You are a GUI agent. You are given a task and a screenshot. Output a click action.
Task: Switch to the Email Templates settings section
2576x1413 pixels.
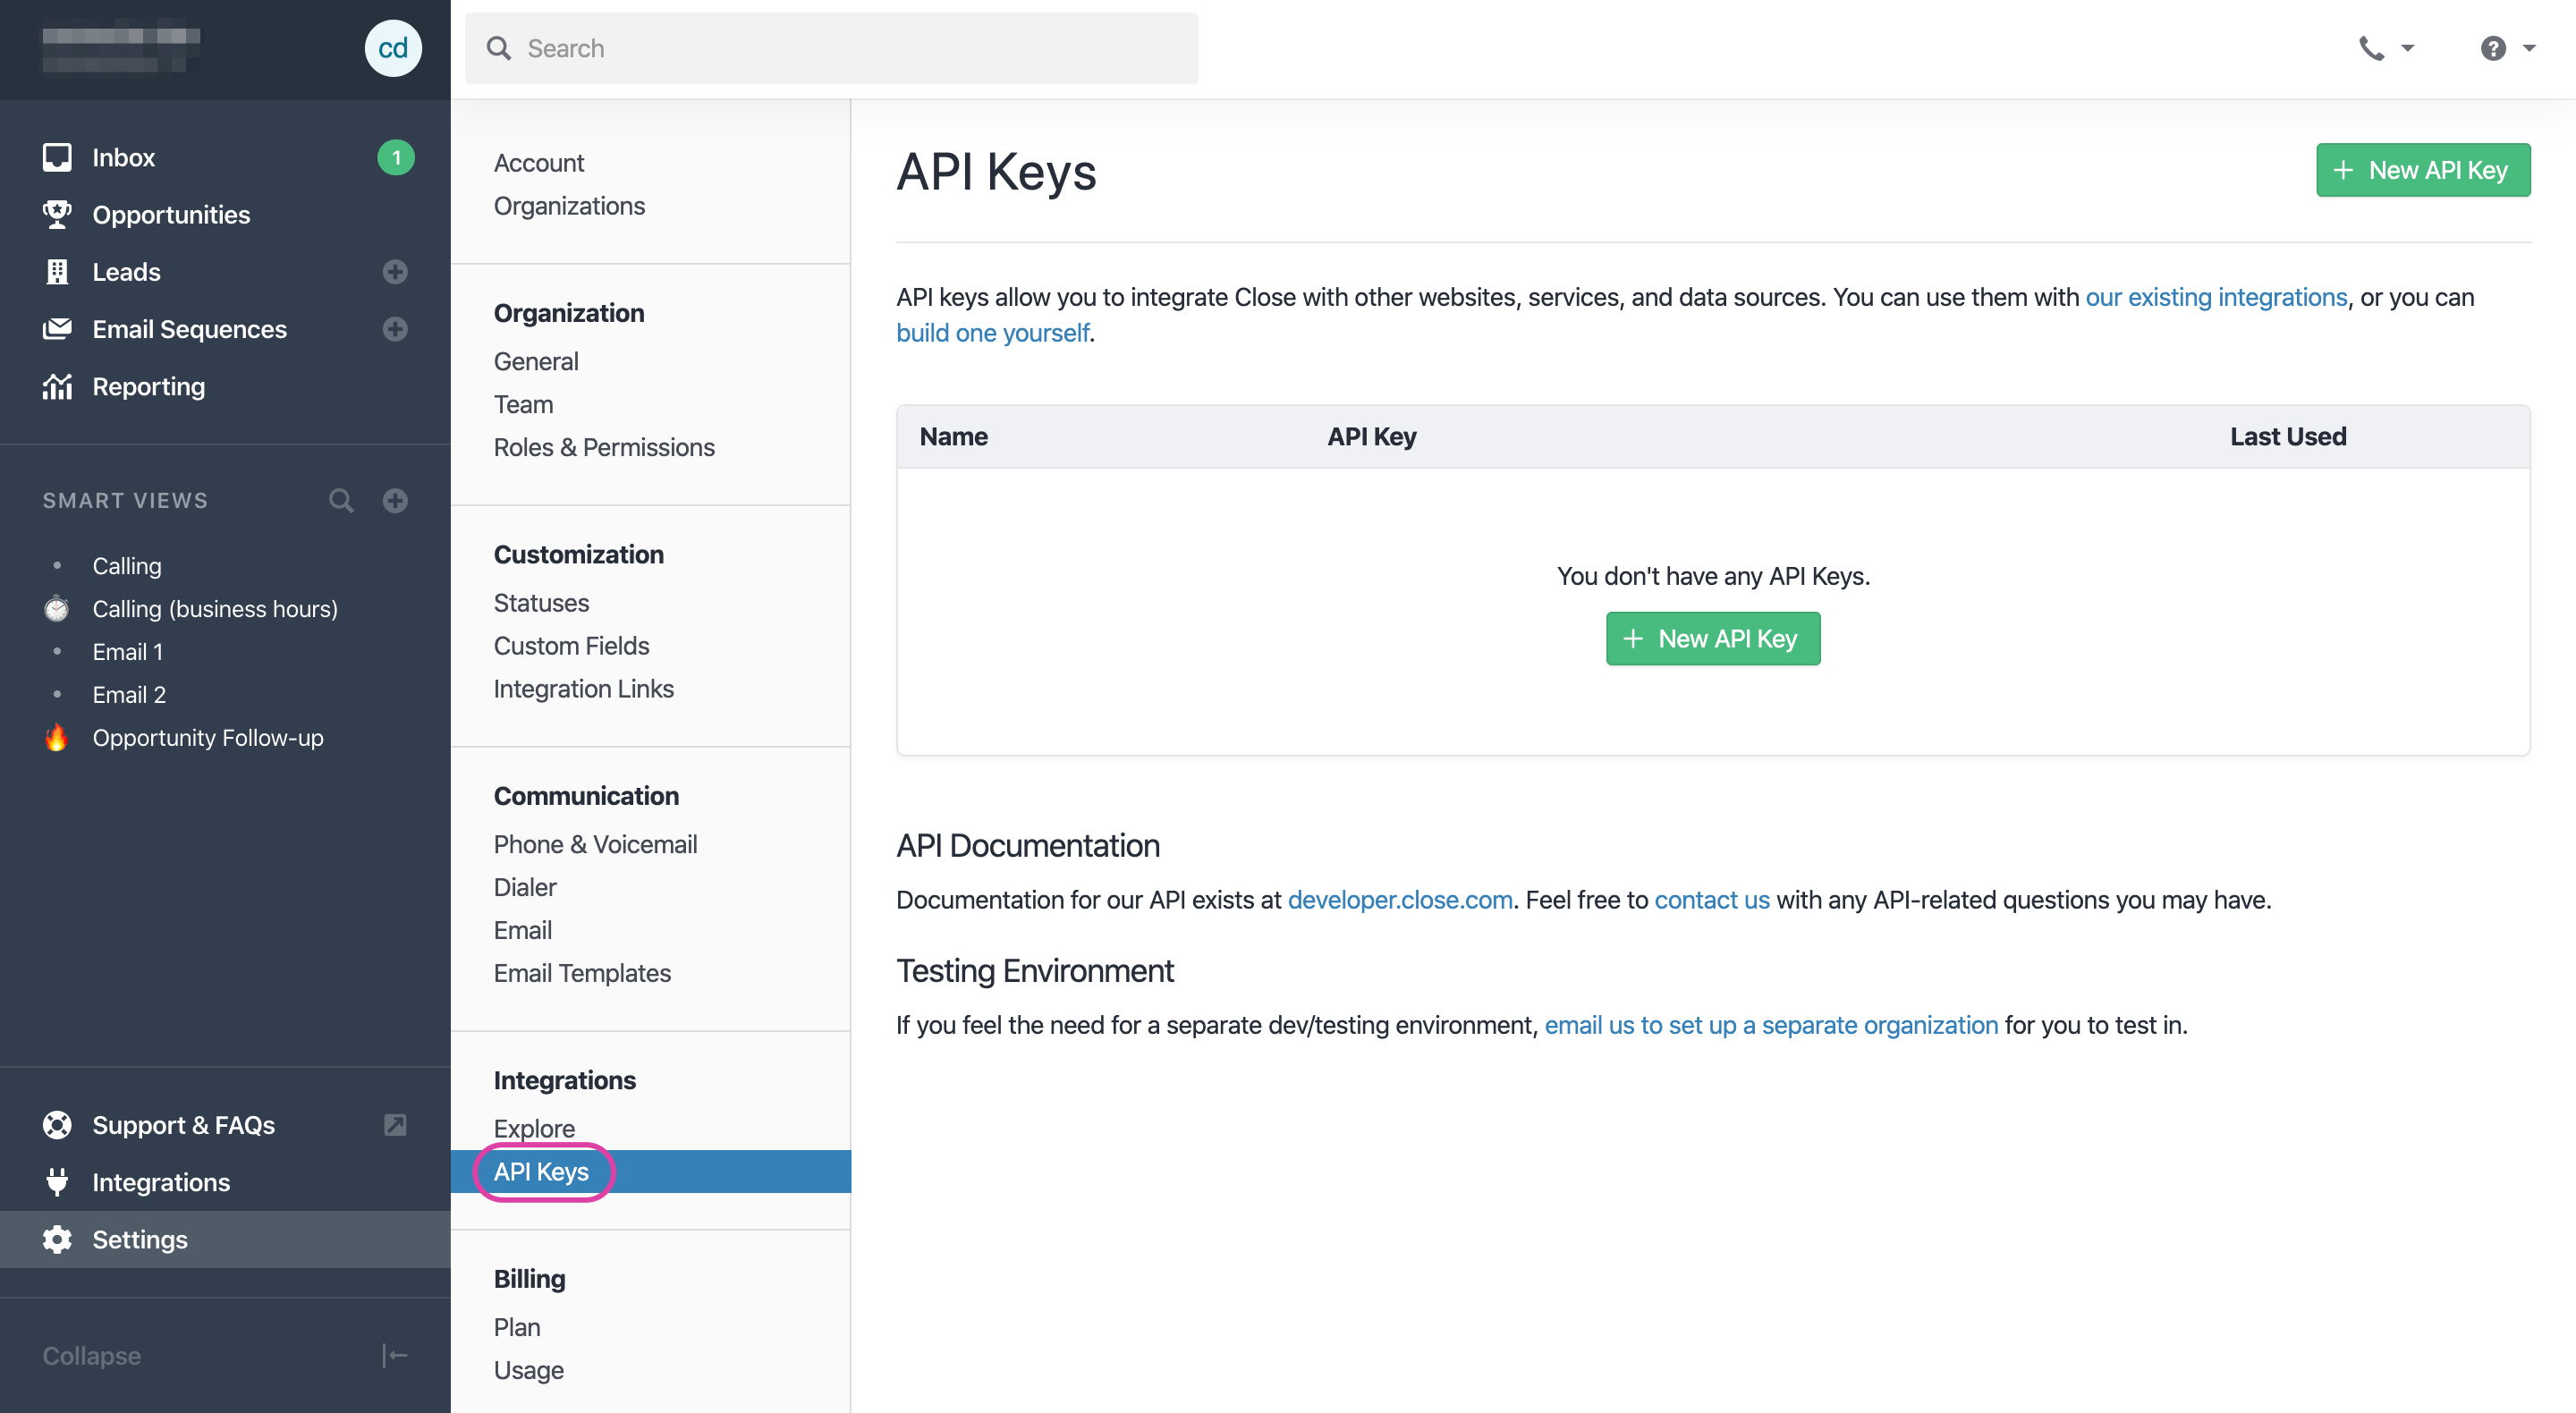pos(582,972)
